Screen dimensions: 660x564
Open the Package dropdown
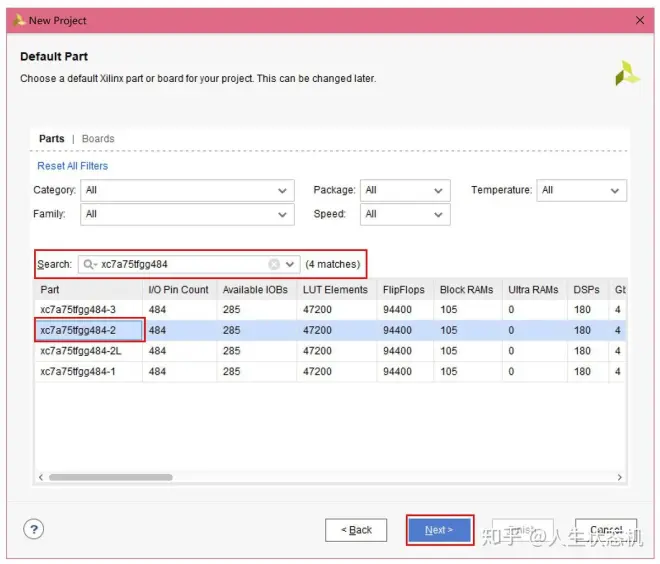405,190
